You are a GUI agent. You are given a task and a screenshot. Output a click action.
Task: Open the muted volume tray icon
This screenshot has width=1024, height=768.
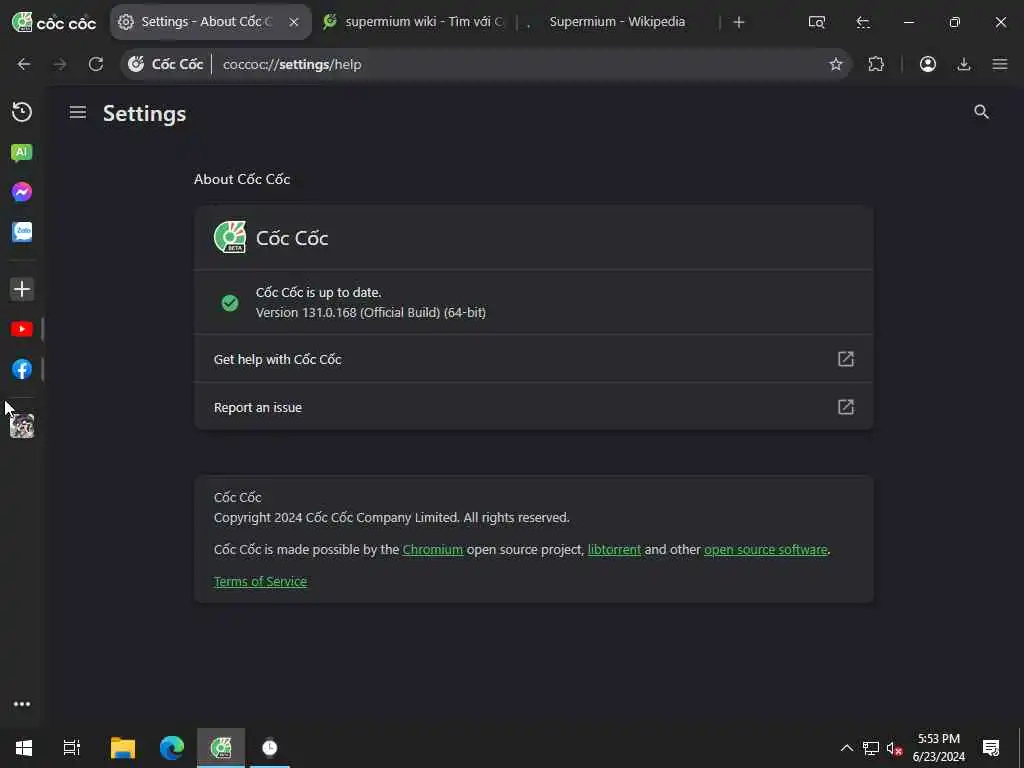pos(894,748)
